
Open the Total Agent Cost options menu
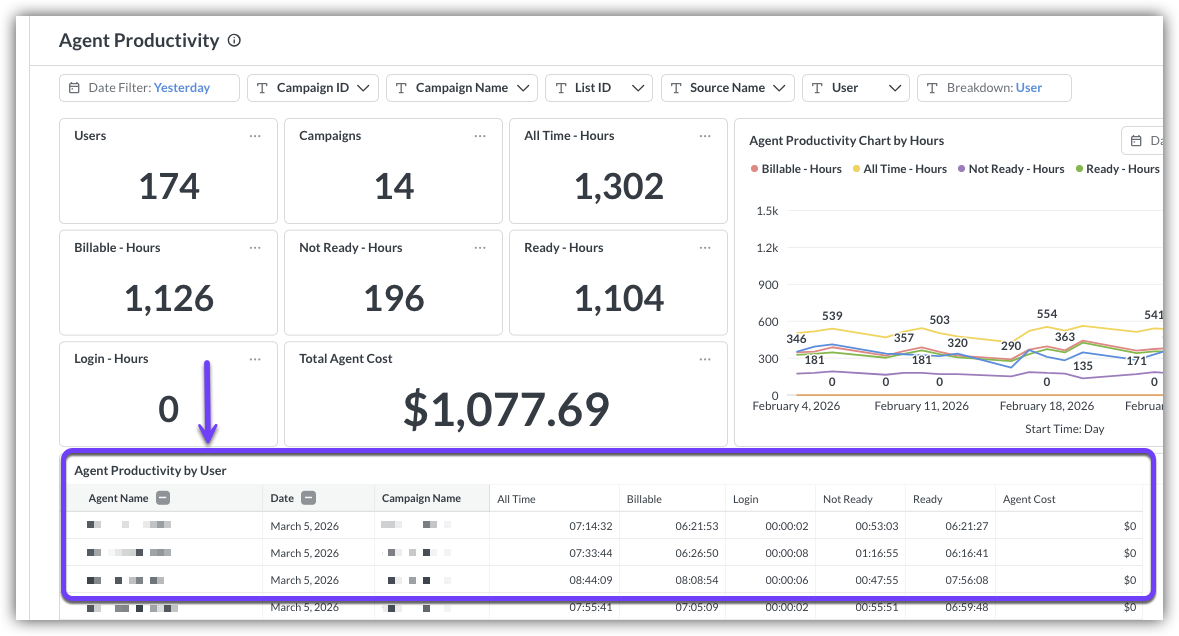[x=706, y=359]
